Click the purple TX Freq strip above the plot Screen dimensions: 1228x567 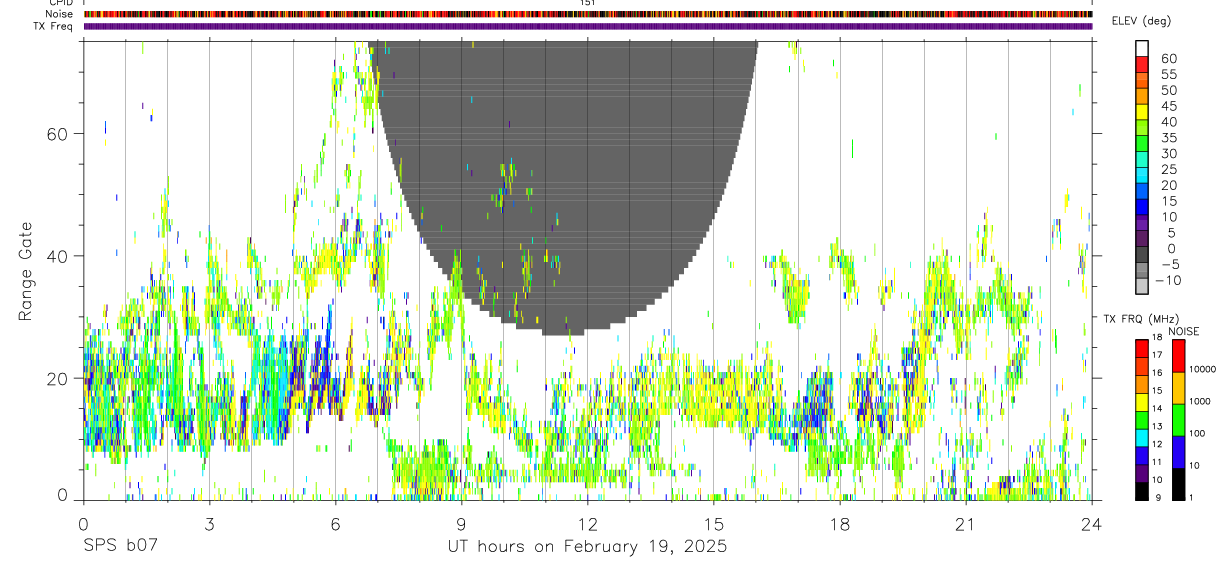[x=587, y=26]
